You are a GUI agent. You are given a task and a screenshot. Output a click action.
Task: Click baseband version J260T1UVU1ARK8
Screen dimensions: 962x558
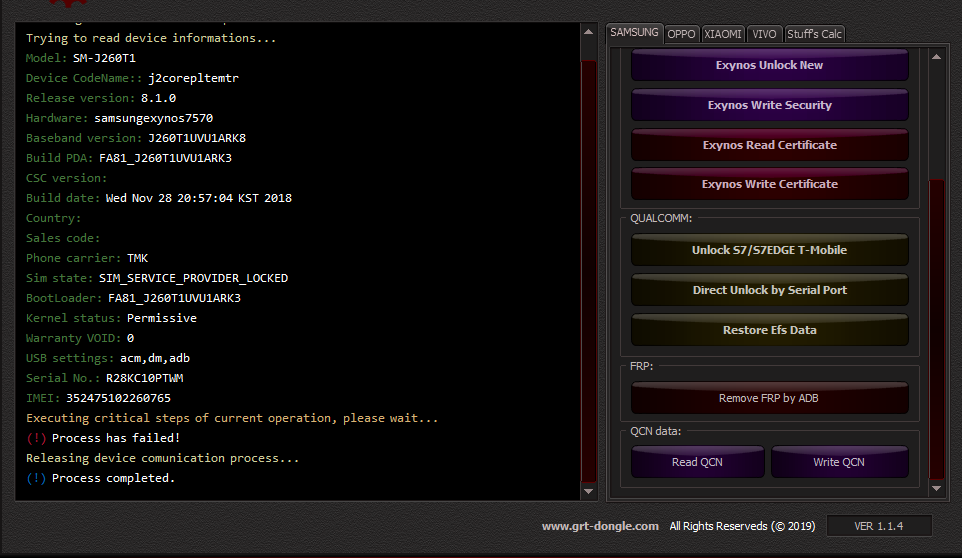pyautogui.click(x=197, y=139)
